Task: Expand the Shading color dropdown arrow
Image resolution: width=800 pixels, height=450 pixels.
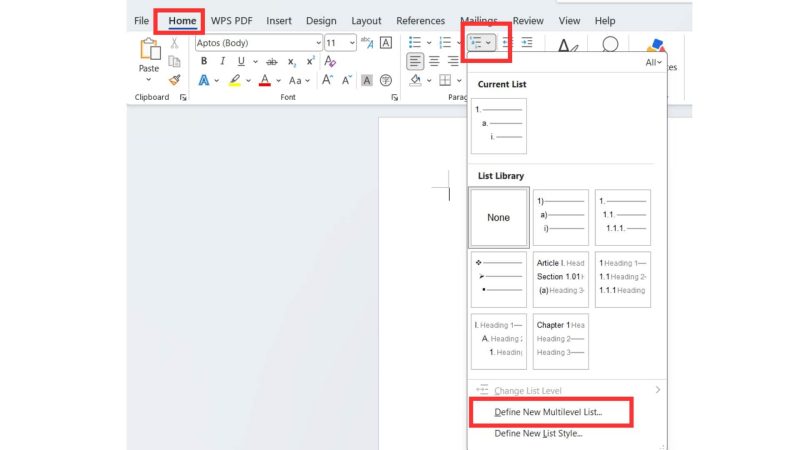Action: (429, 81)
